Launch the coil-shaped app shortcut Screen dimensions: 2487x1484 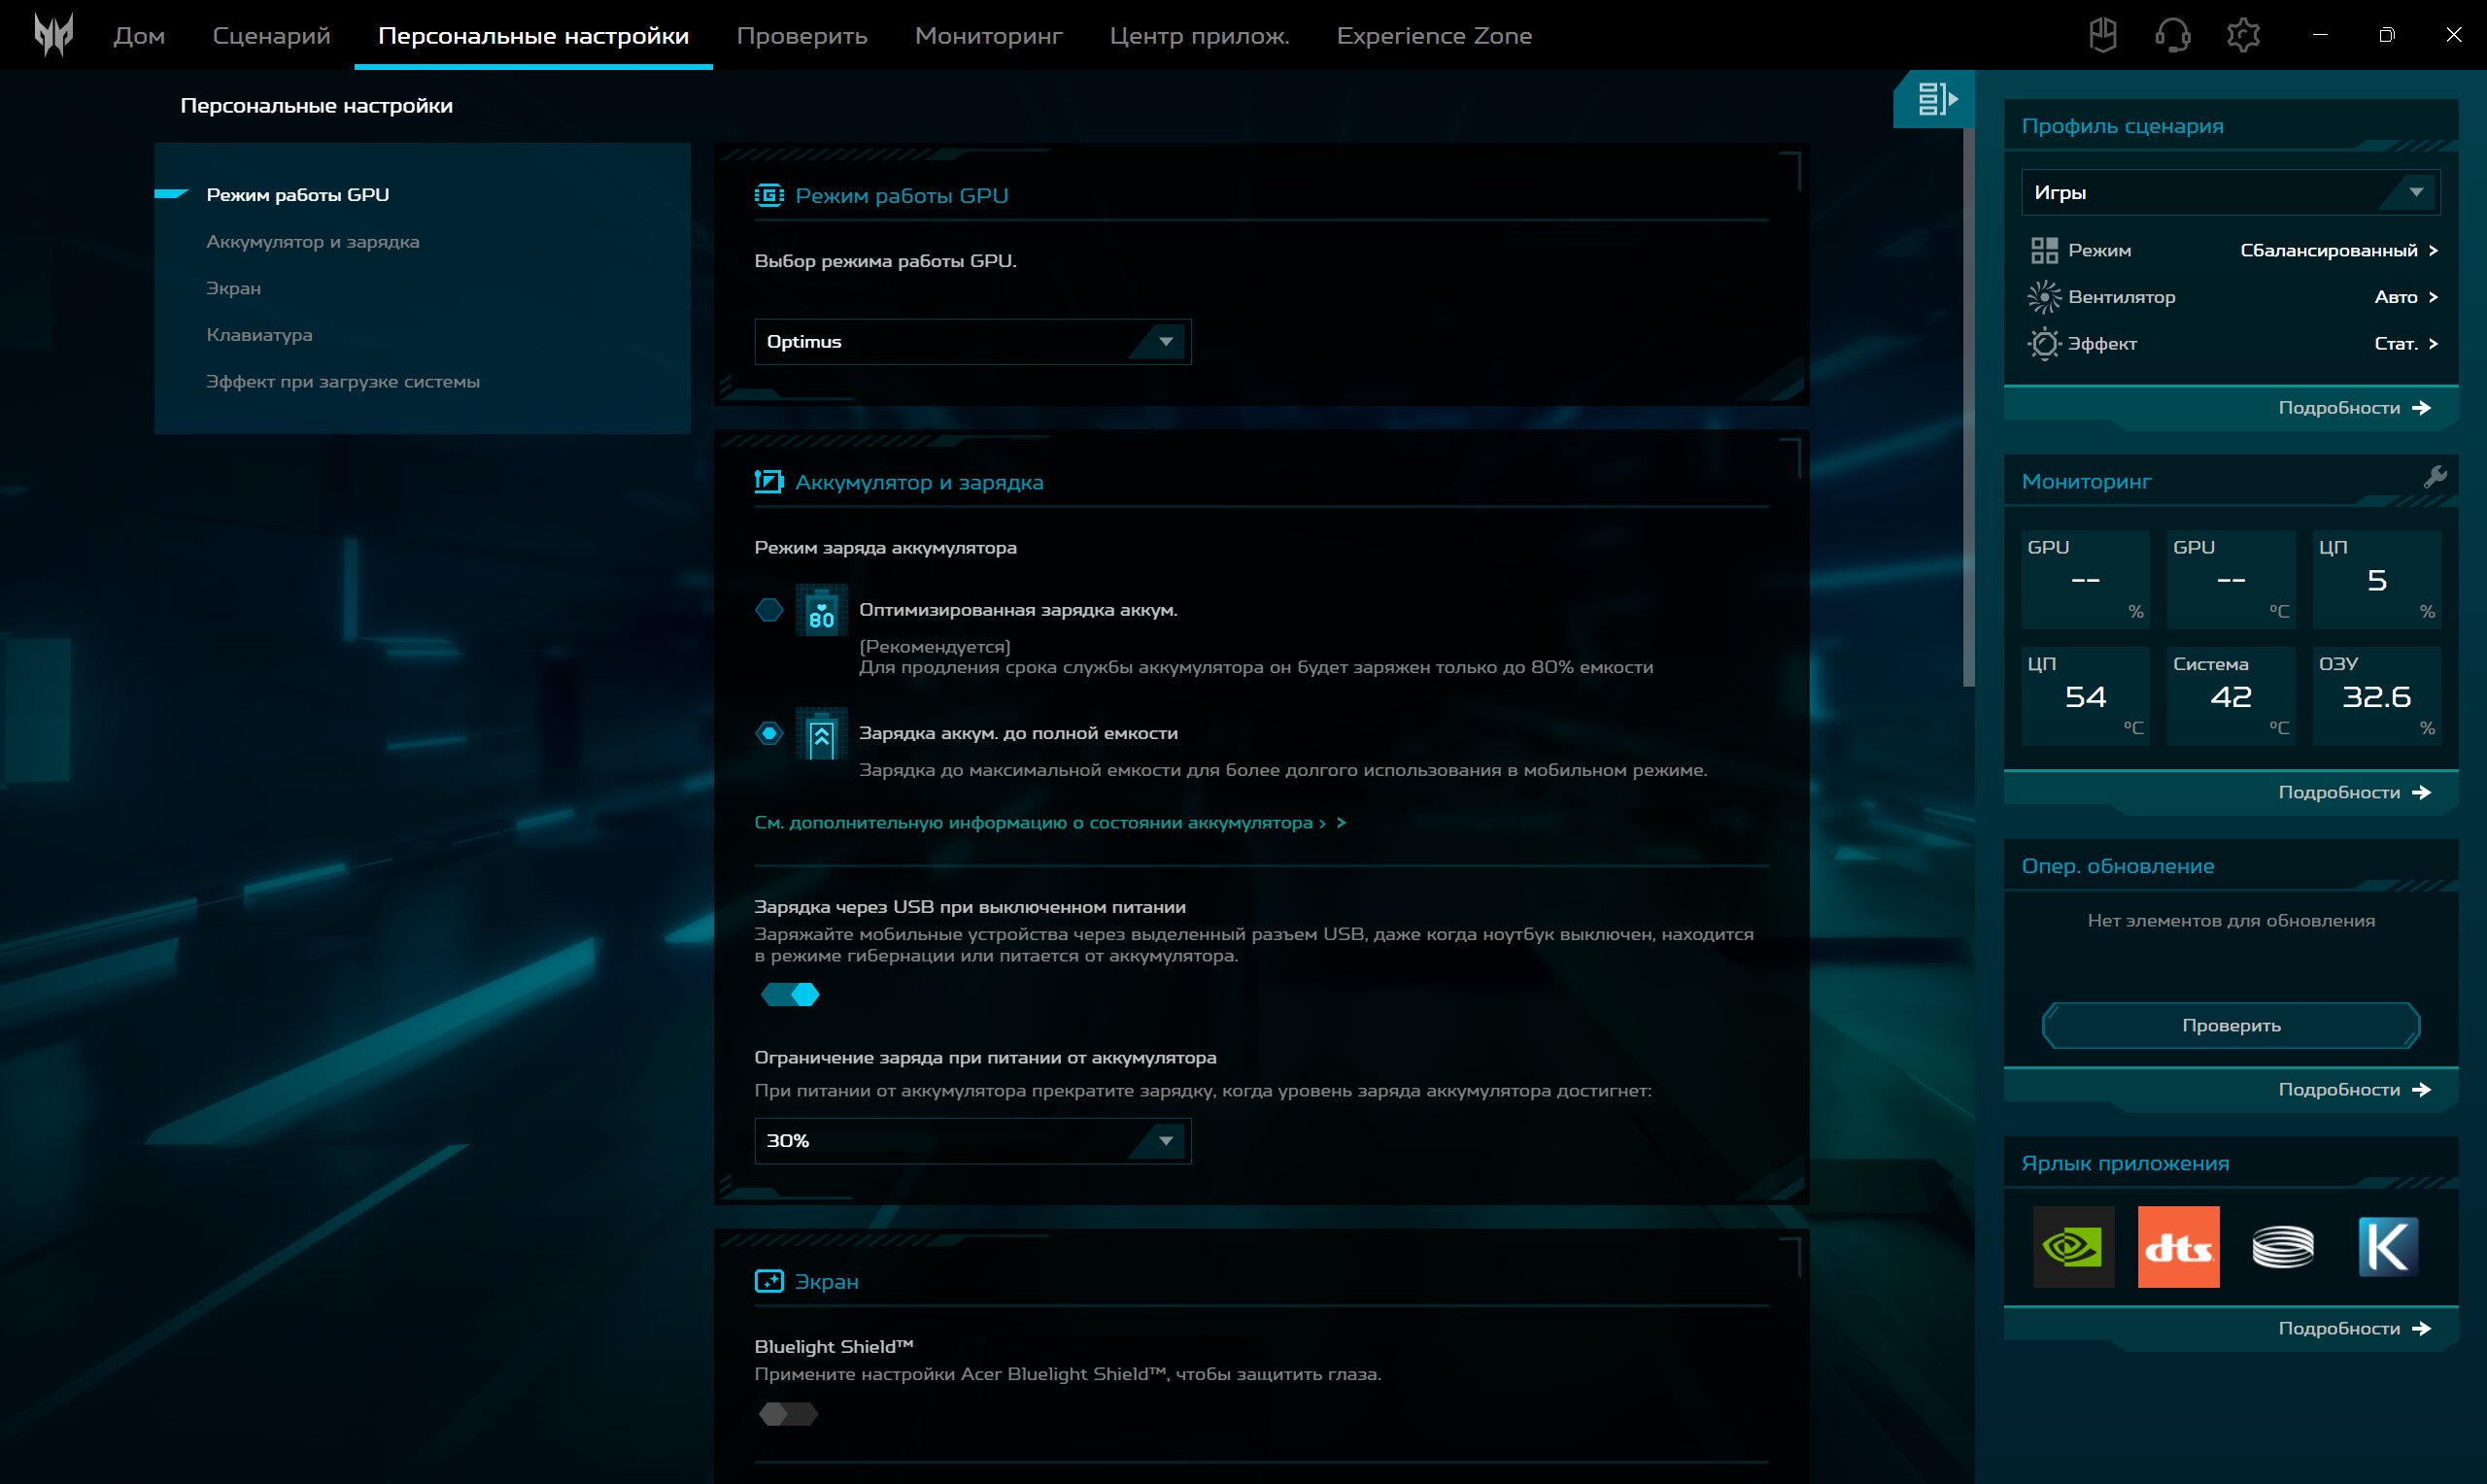[x=2283, y=1247]
